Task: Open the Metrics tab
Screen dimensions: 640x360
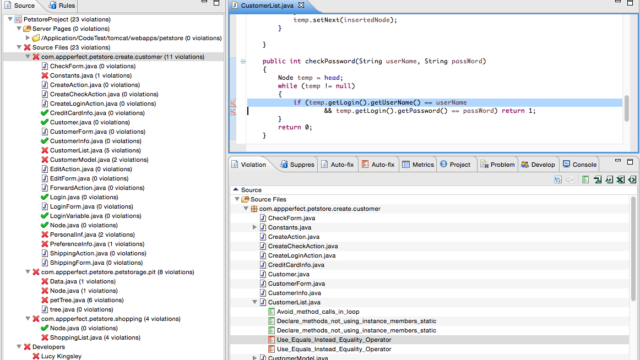Action: pos(418,164)
